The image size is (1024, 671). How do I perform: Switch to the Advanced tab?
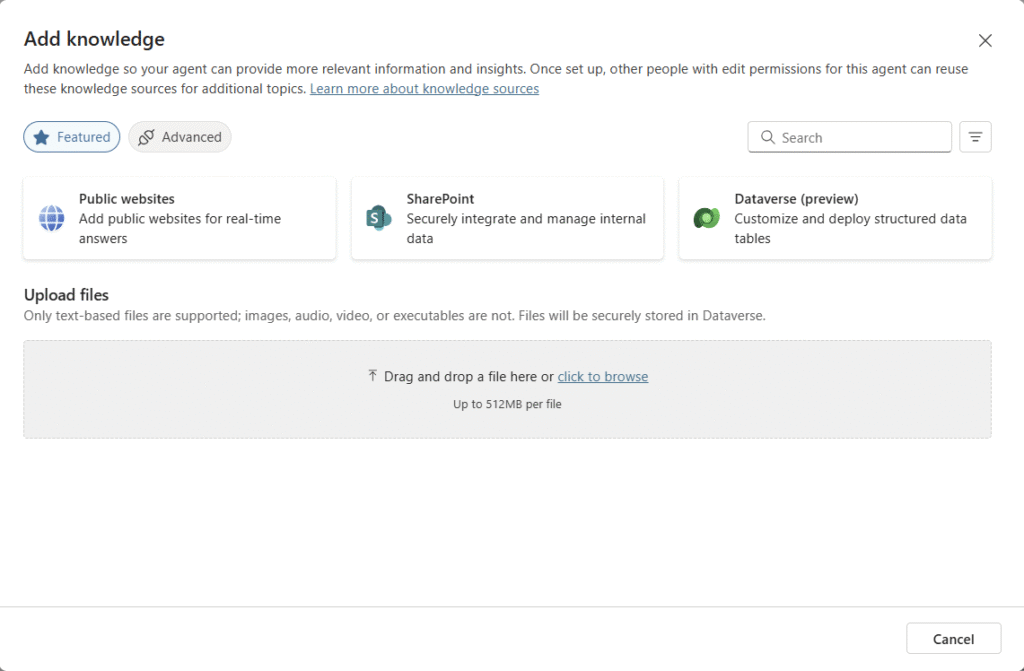pos(180,137)
